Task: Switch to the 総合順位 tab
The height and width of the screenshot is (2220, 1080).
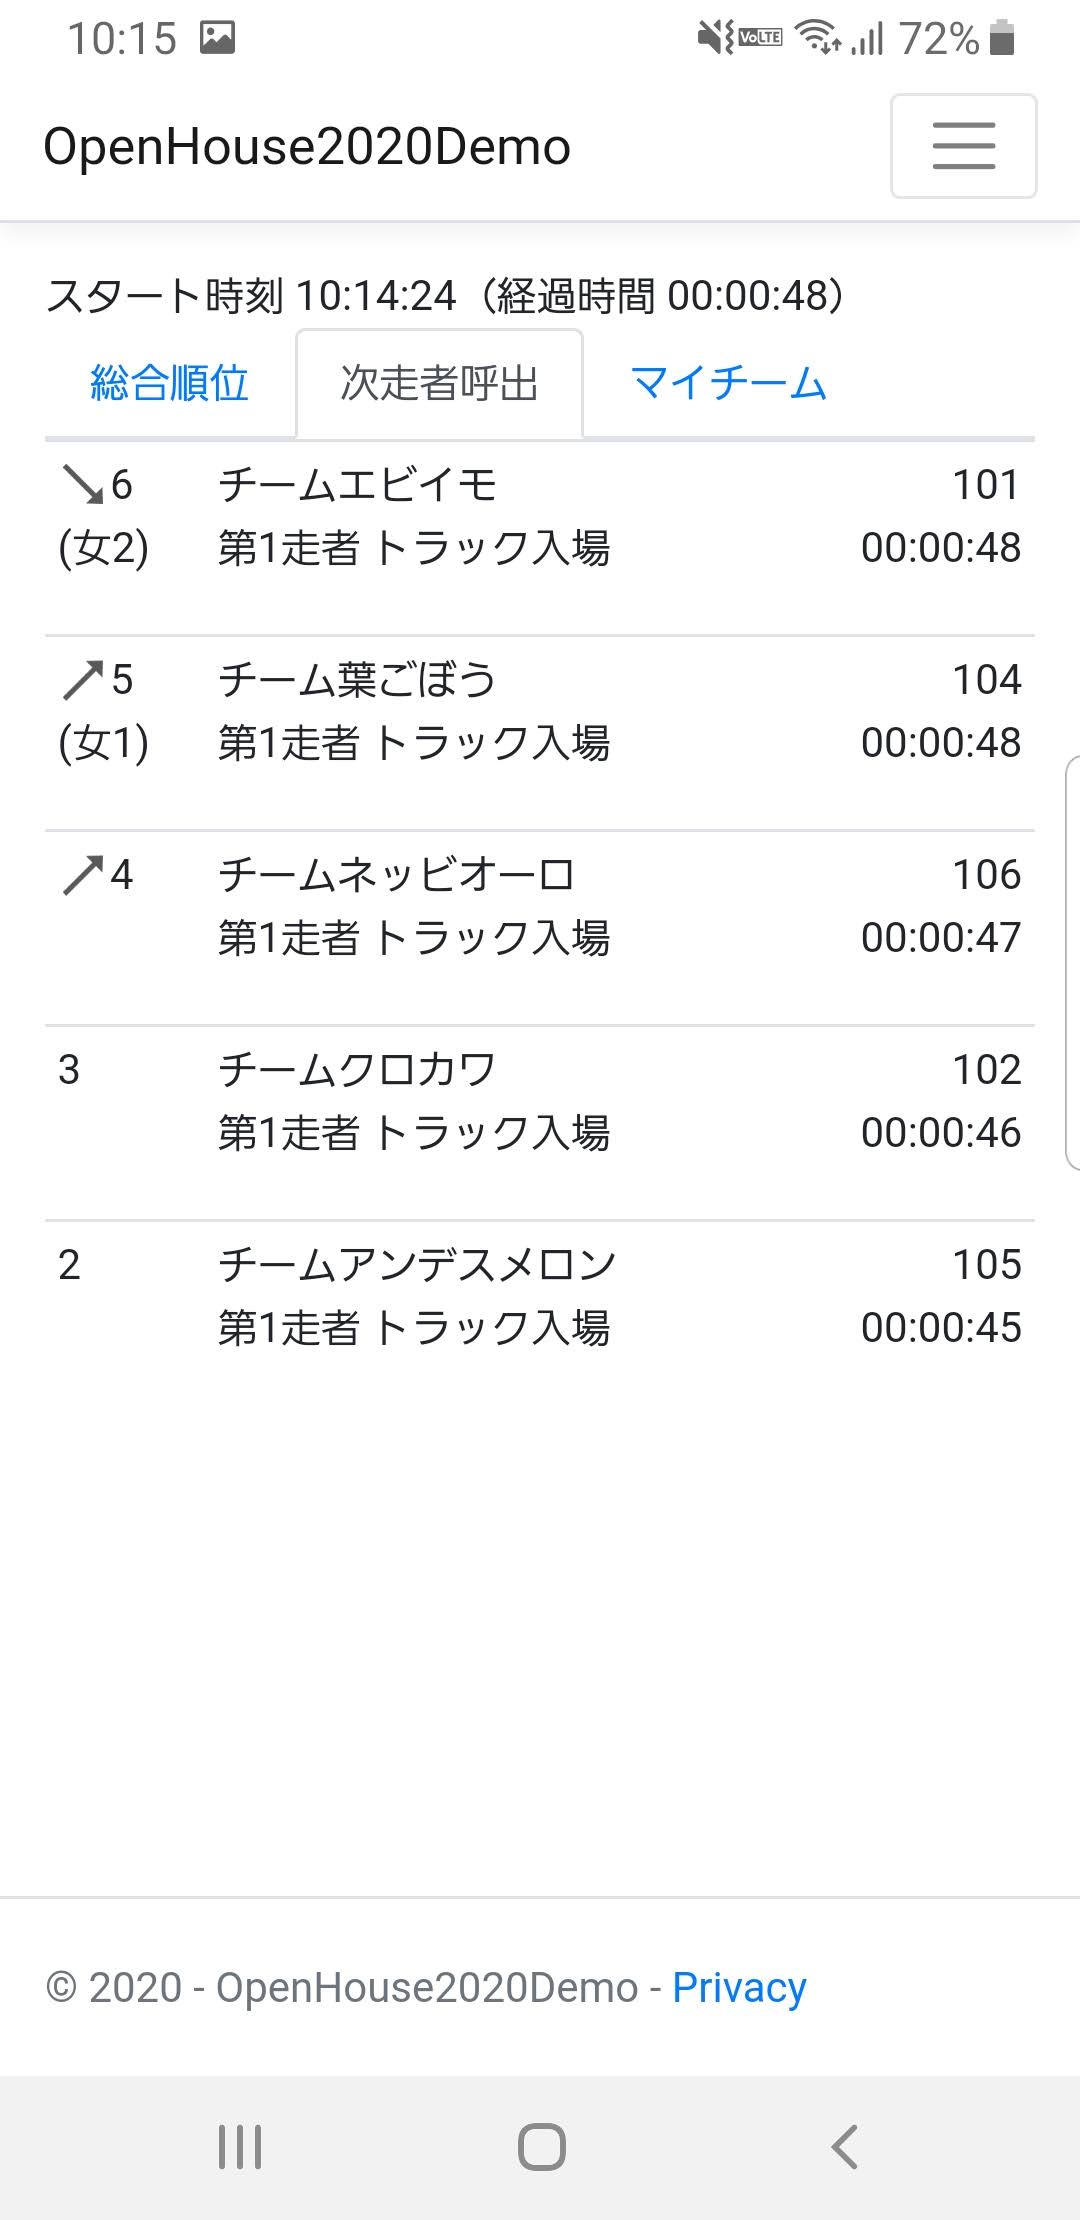Action: pyautogui.click(x=169, y=383)
